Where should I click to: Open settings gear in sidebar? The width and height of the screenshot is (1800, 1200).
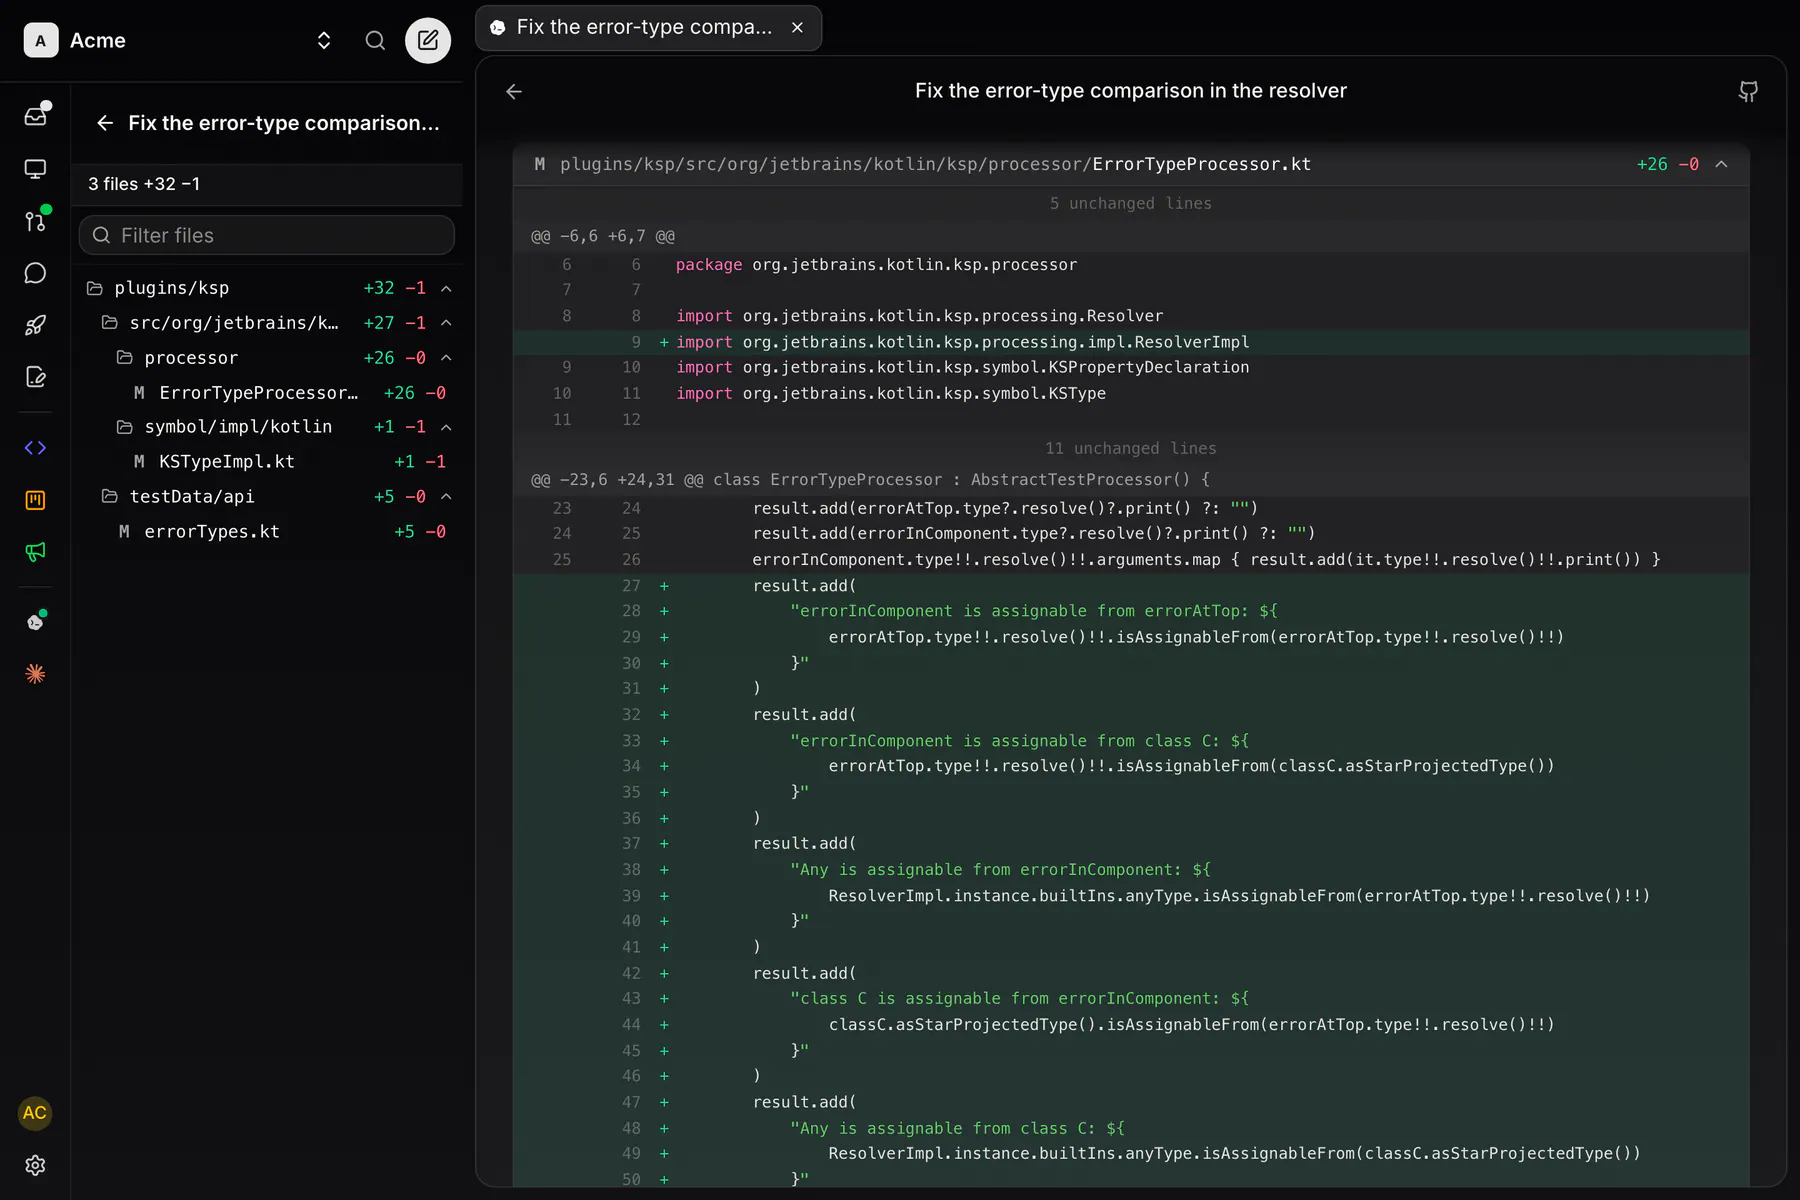click(x=35, y=1165)
